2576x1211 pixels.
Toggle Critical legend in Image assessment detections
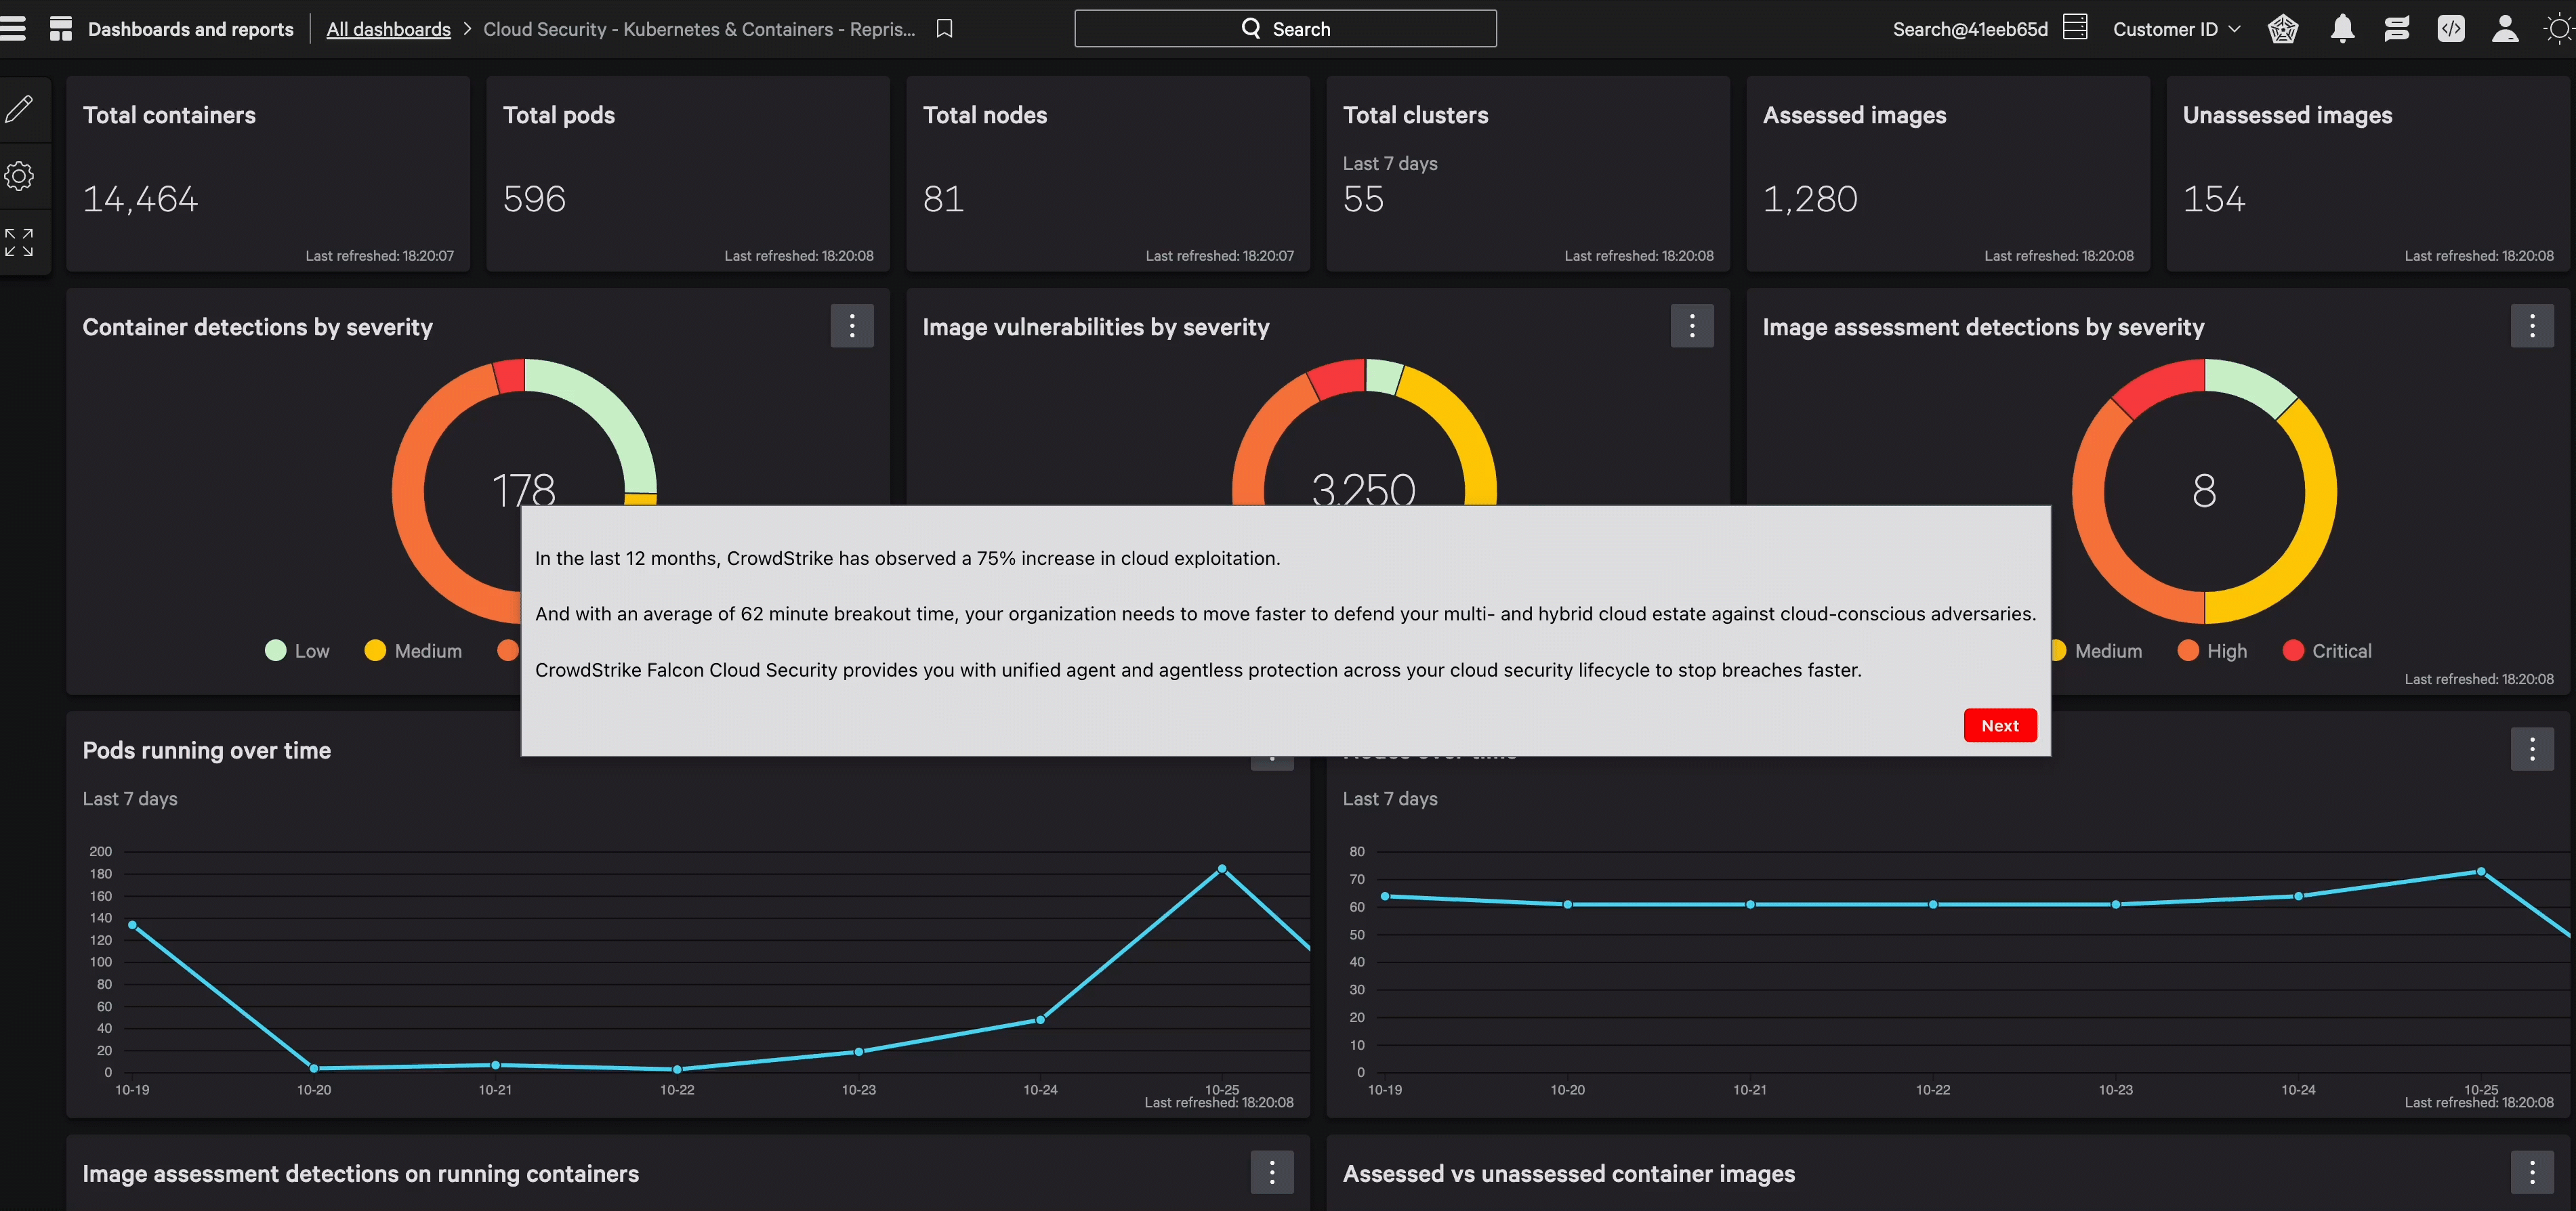pyautogui.click(x=2327, y=651)
